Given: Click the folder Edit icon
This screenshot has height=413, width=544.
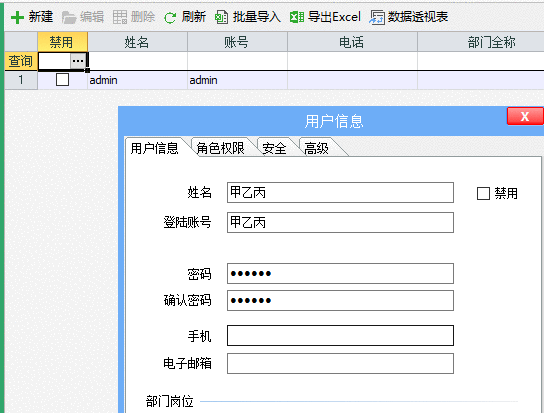Looking at the screenshot, I should coord(69,17).
